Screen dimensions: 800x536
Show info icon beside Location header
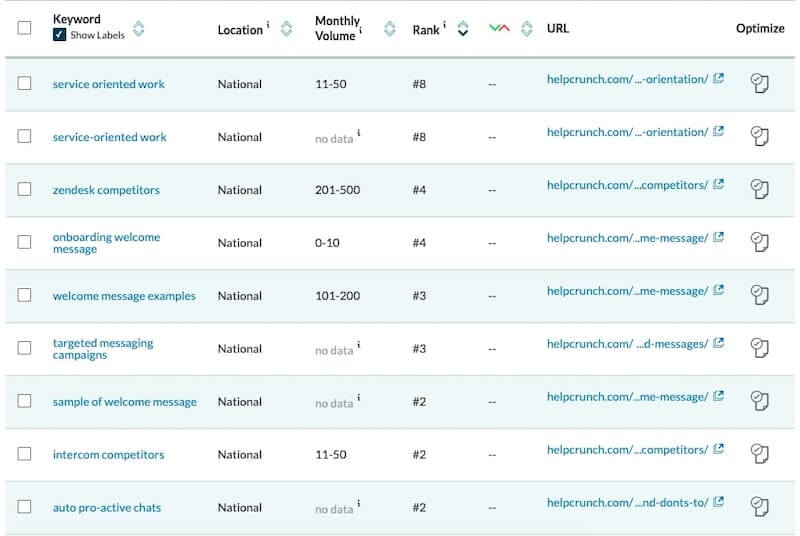[x=268, y=24]
